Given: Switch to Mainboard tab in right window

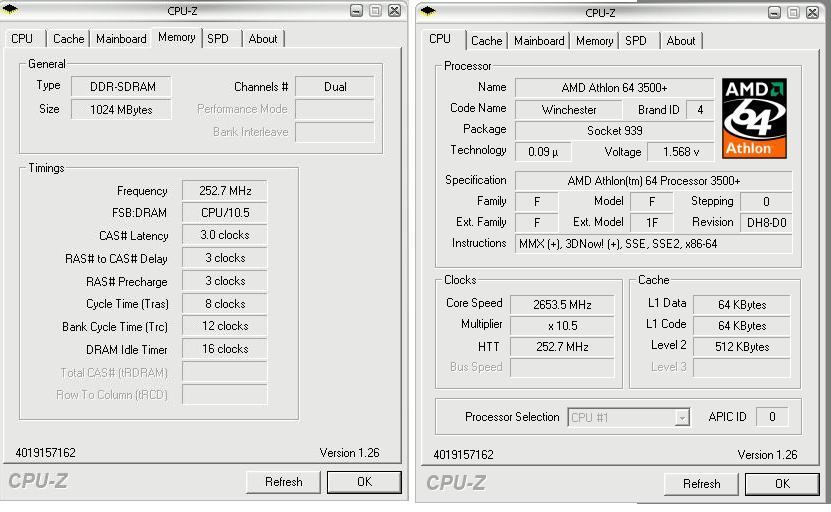Looking at the screenshot, I should pyautogui.click(x=539, y=41).
